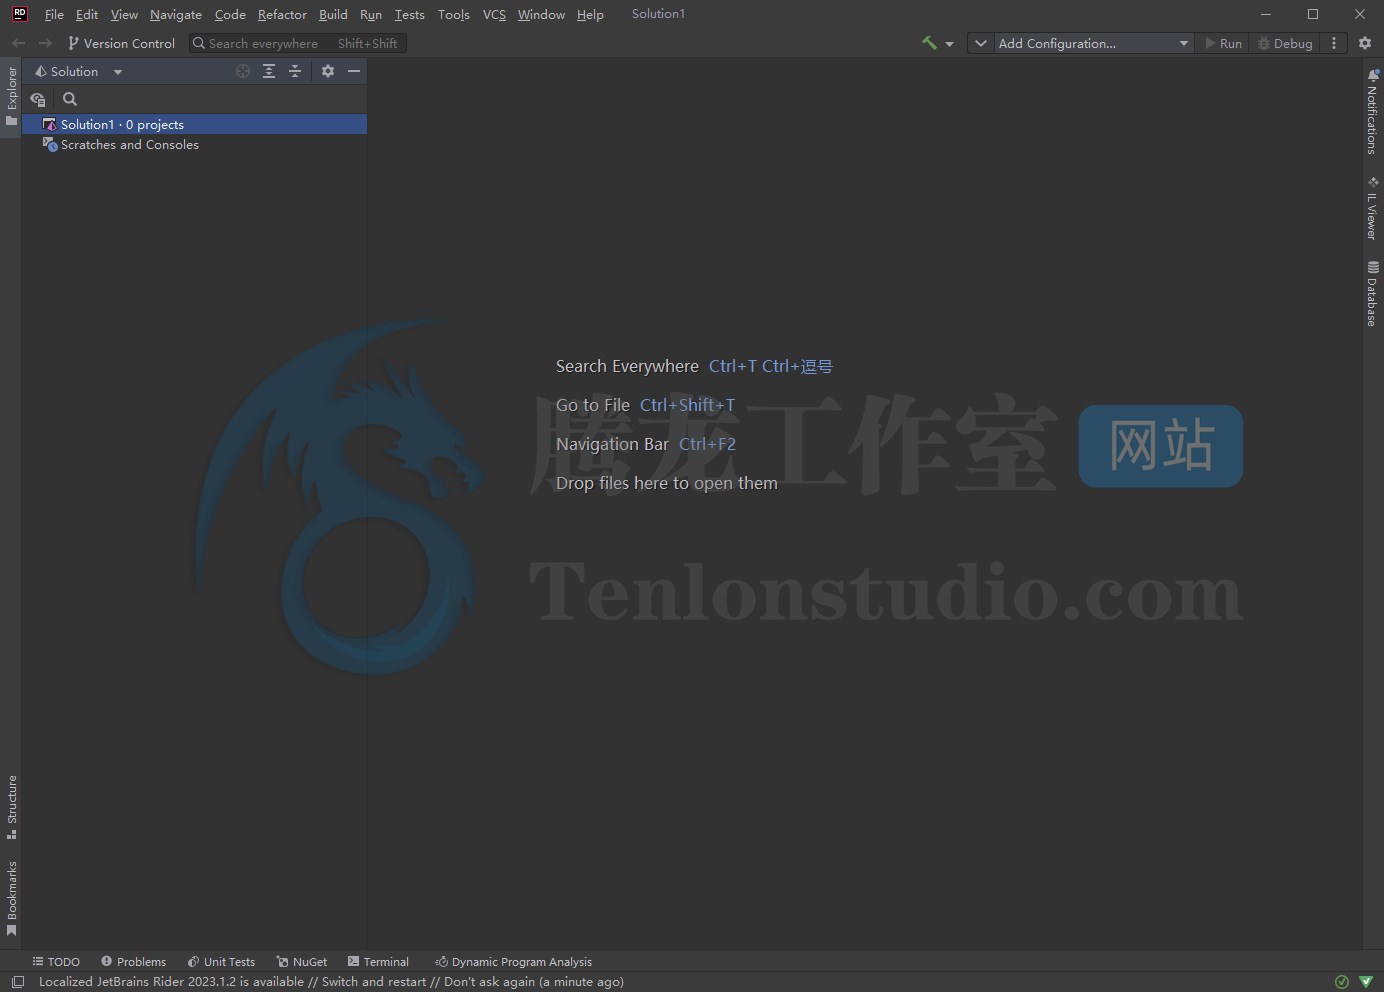
Task: Click the Debug button
Action: [1285, 43]
